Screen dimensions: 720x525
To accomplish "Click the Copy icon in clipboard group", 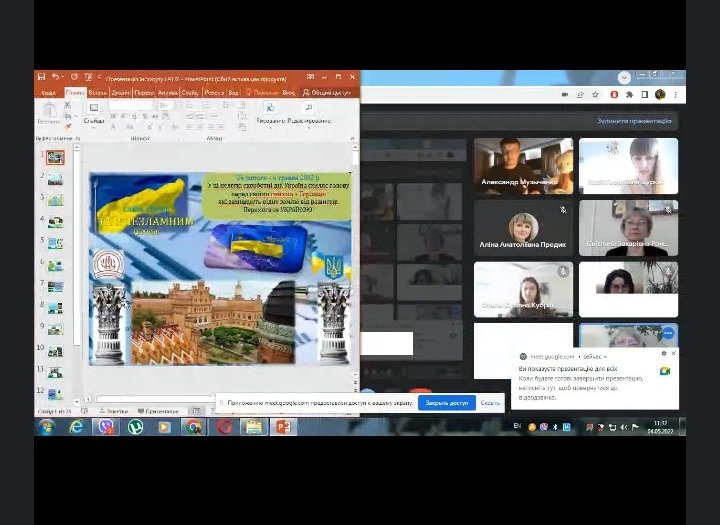I will [x=68, y=116].
